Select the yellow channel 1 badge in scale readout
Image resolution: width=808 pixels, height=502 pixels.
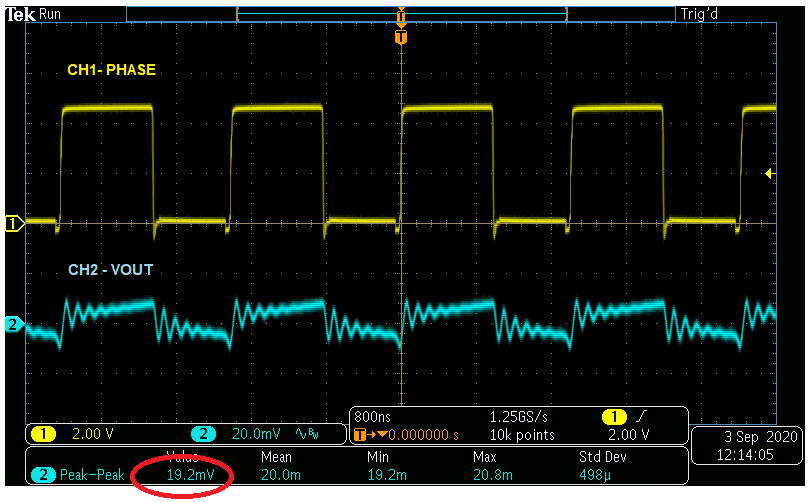[43, 434]
